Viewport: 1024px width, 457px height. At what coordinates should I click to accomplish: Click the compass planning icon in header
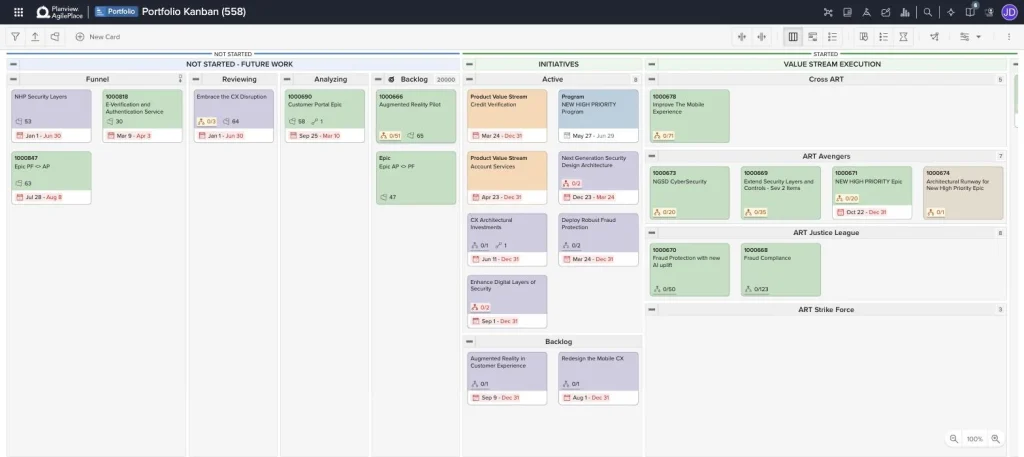pyautogui.click(x=867, y=12)
